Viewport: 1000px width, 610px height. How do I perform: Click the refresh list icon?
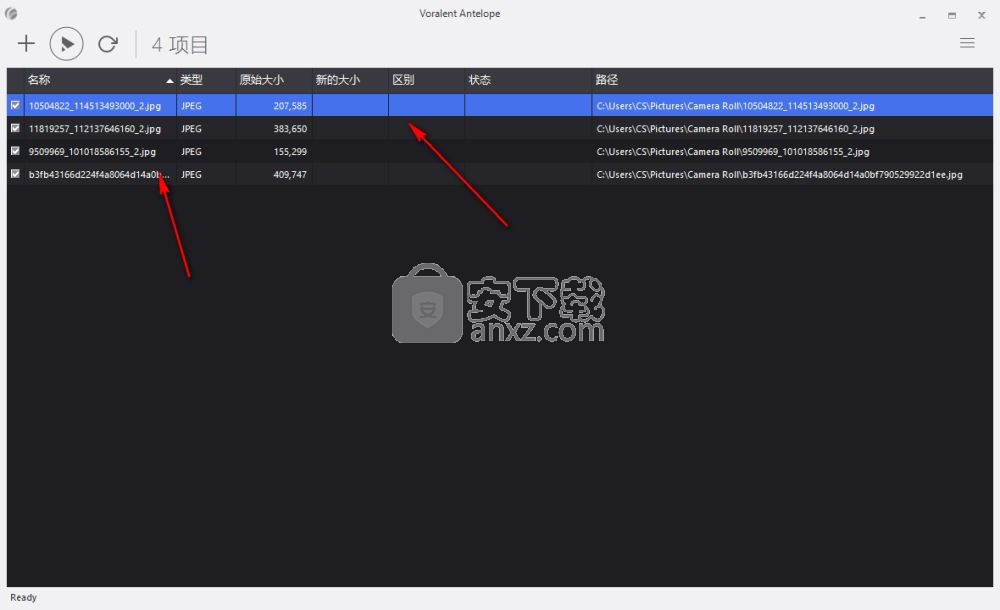[108, 44]
